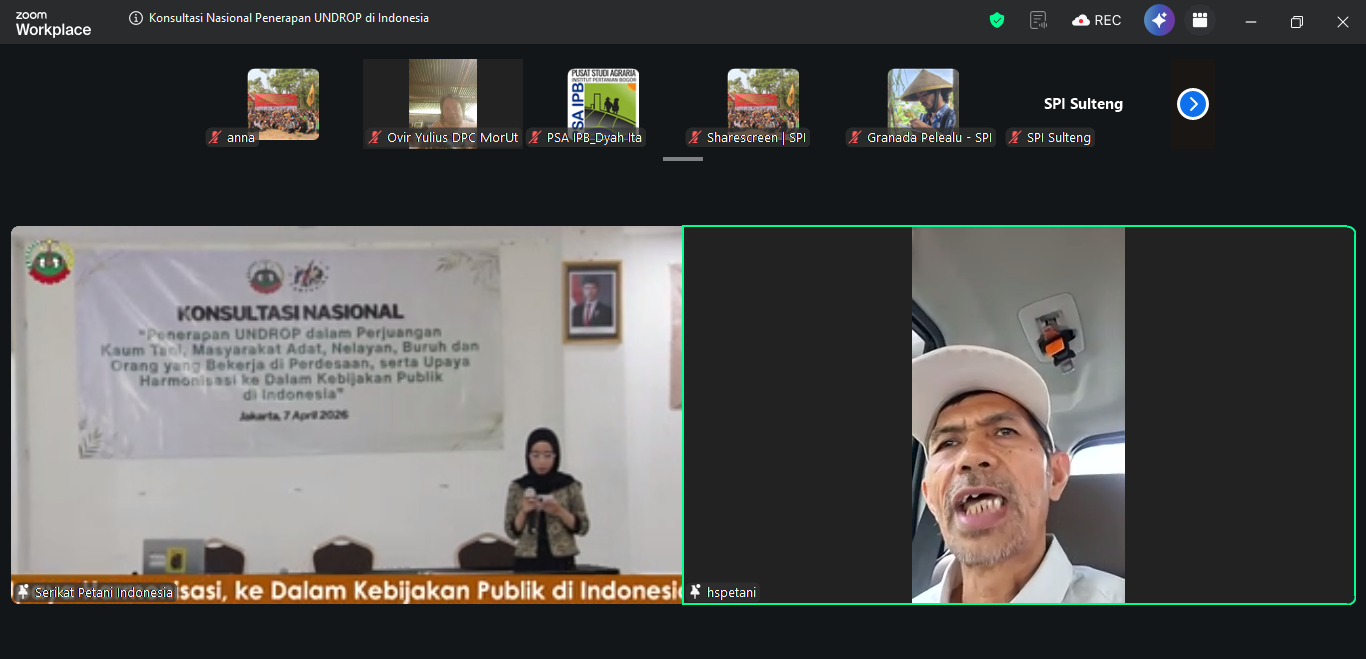Click the green encryption shield icon
This screenshot has width=1366, height=659.
996,20
